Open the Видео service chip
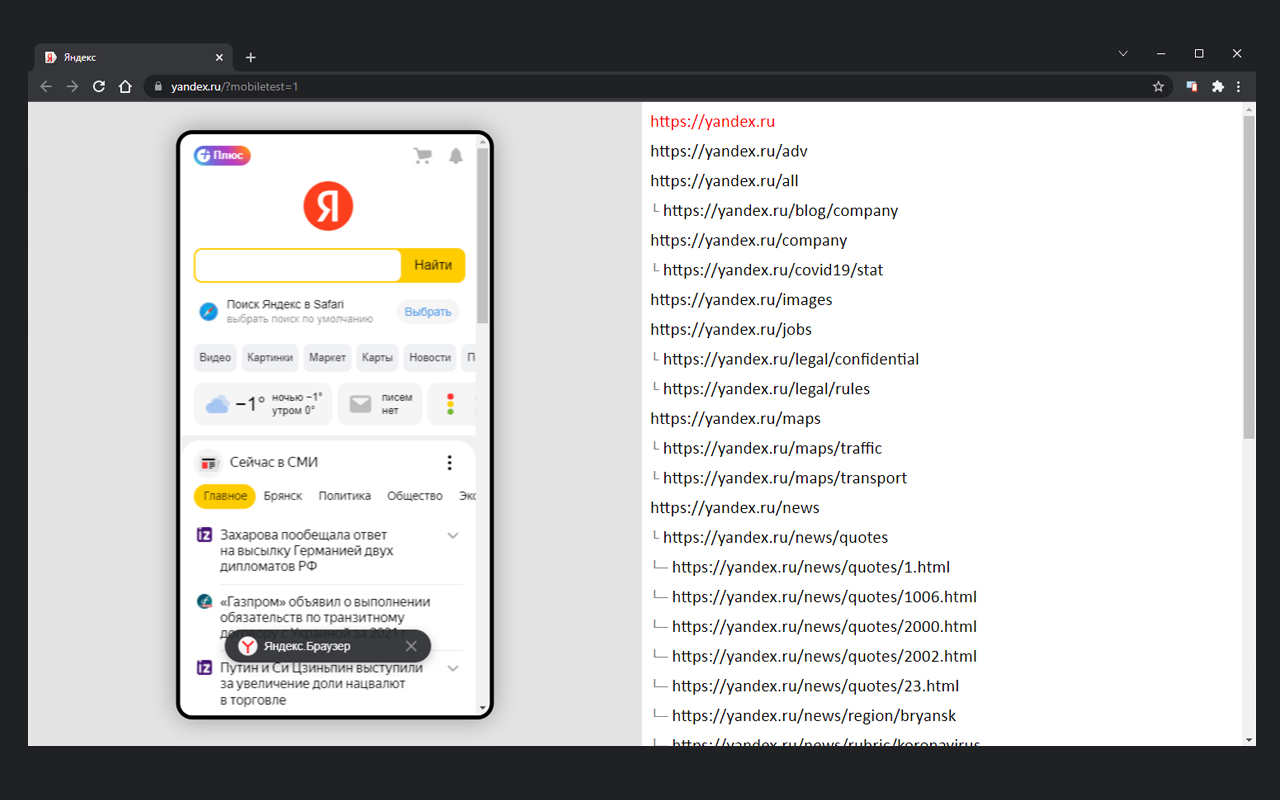 [x=215, y=357]
